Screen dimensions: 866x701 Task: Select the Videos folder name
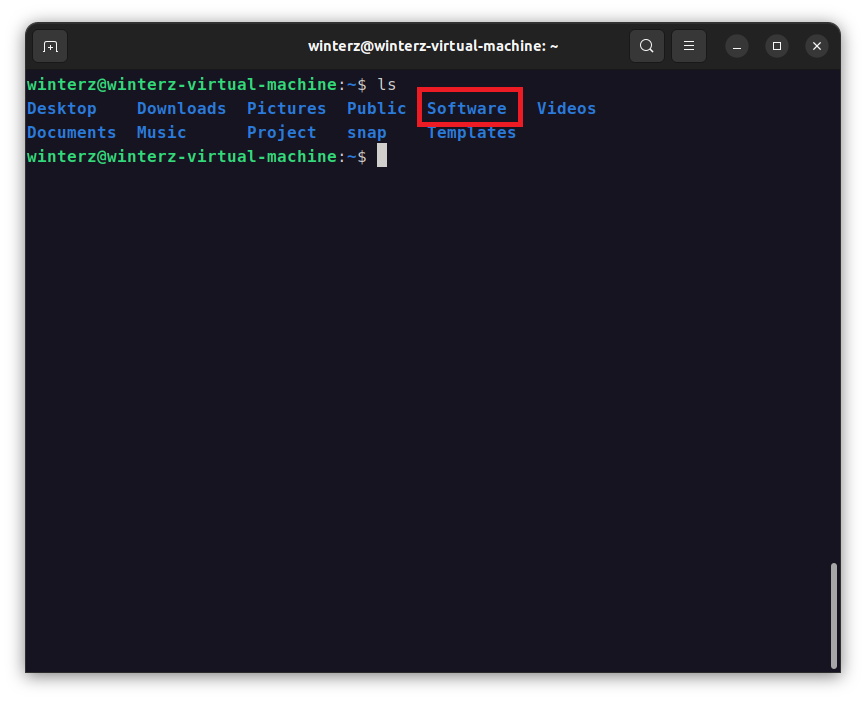[566, 108]
